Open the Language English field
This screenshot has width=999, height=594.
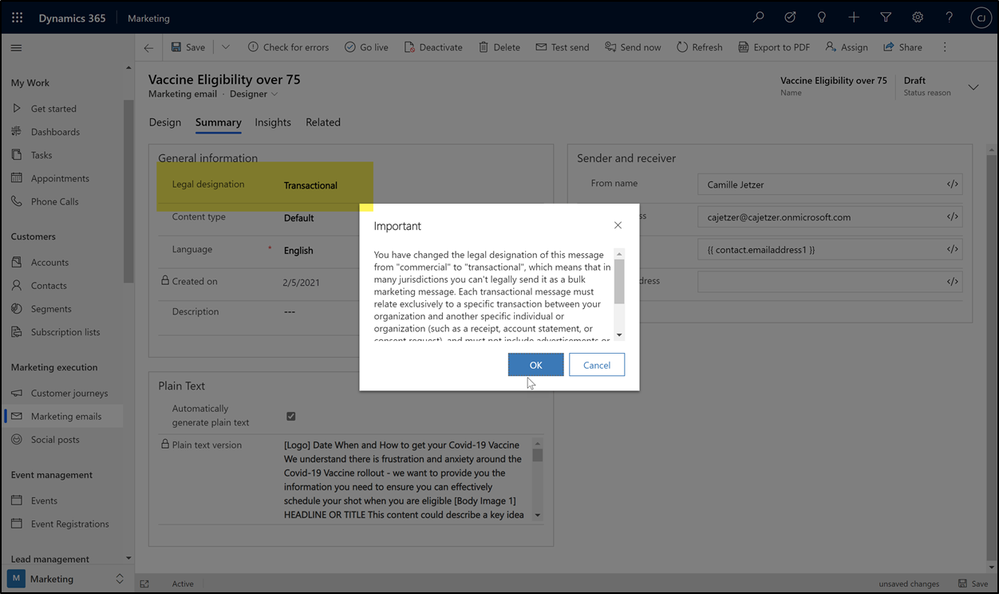[x=298, y=250]
